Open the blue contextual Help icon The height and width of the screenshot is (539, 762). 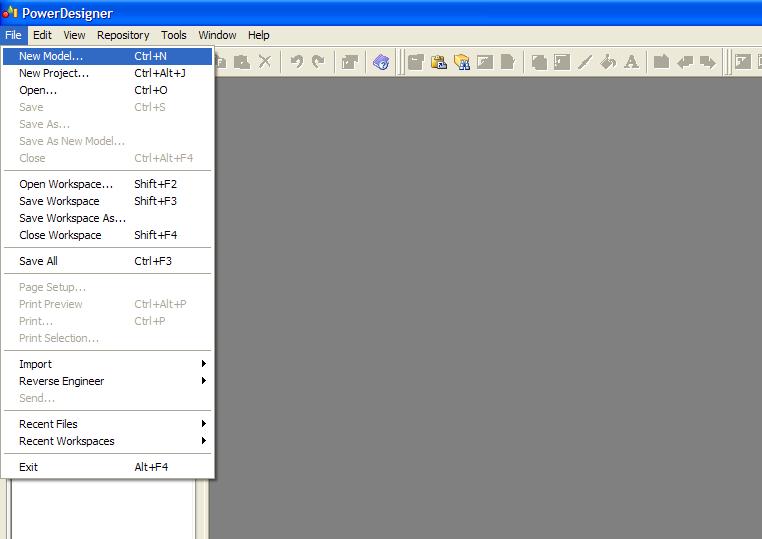[x=381, y=62]
